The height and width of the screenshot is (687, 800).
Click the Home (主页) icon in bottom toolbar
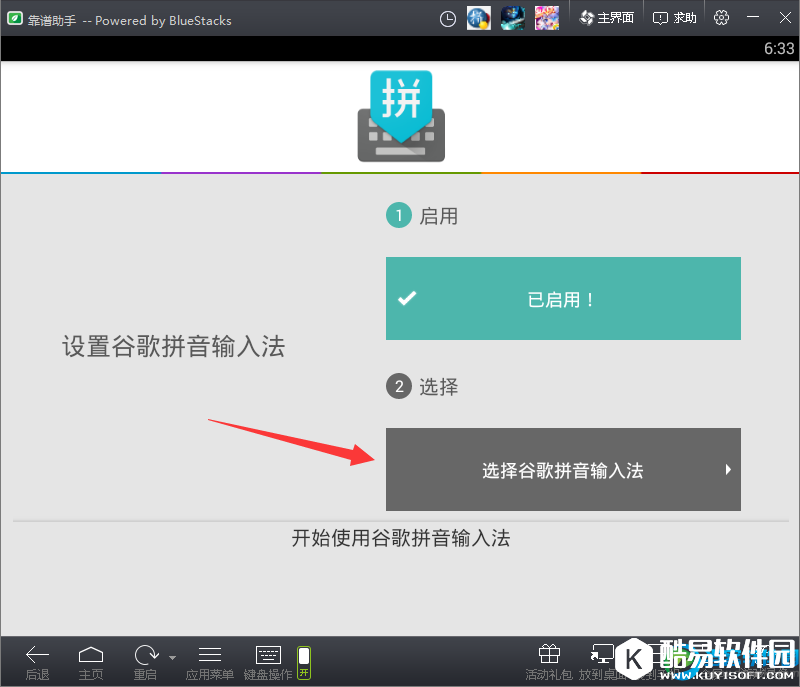pos(91,655)
